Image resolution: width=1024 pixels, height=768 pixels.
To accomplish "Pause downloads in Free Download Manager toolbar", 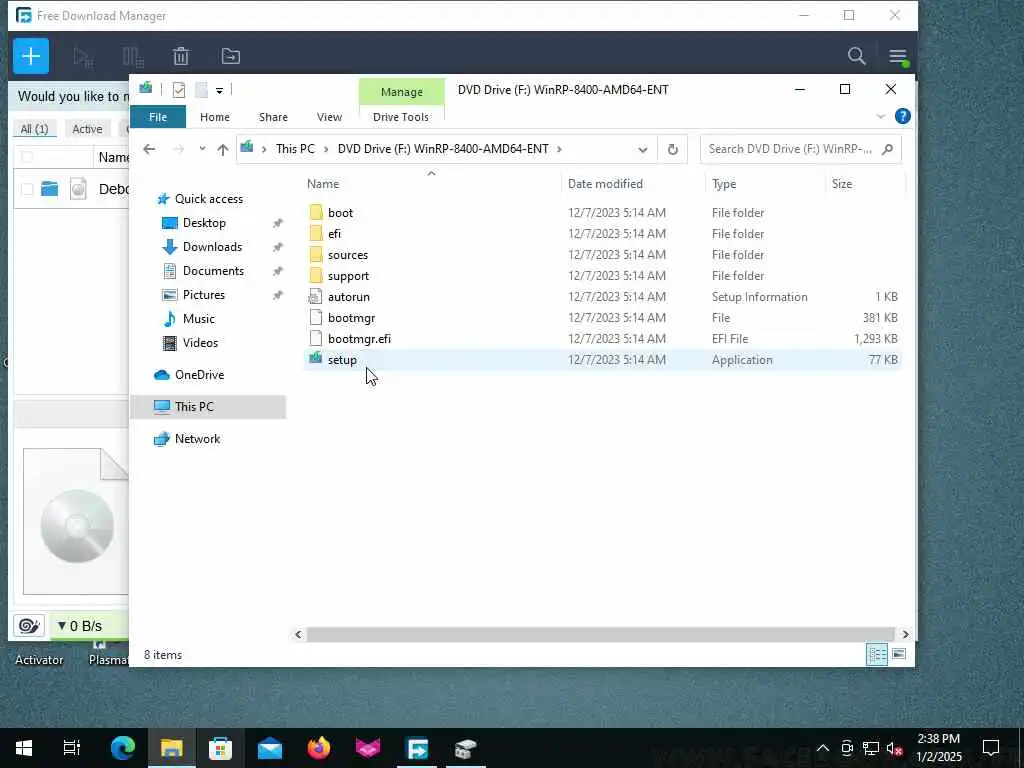I will click(133, 57).
